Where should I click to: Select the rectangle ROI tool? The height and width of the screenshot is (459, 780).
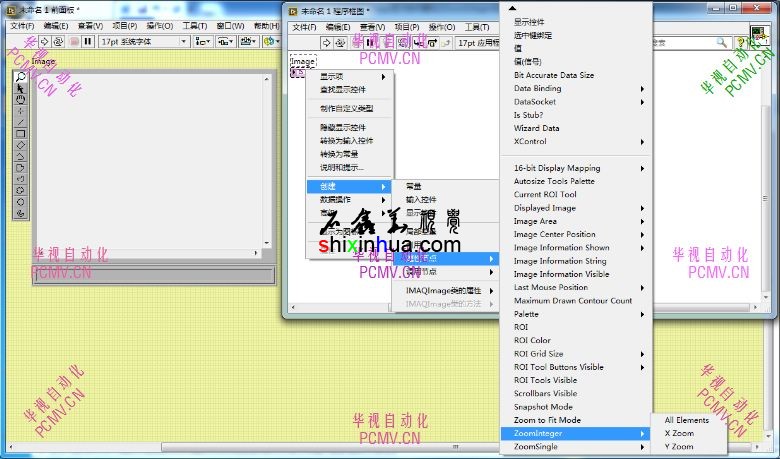[x=20, y=133]
